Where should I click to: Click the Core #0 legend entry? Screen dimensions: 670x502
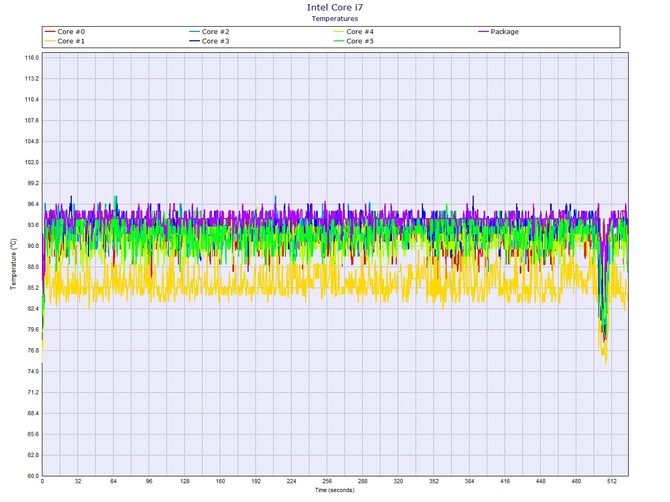tap(65, 32)
